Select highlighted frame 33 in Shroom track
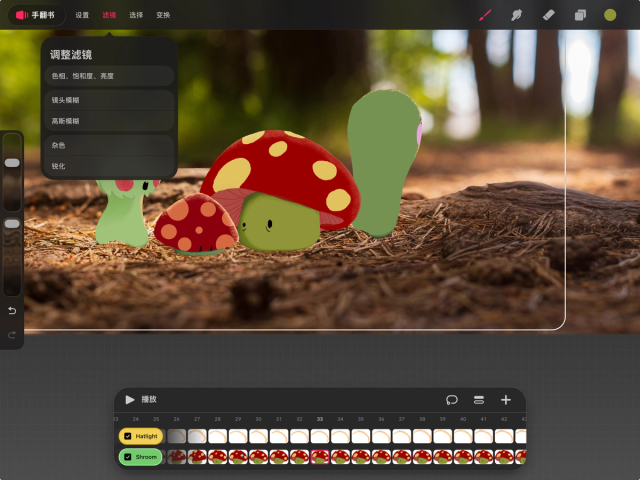 click(320, 456)
